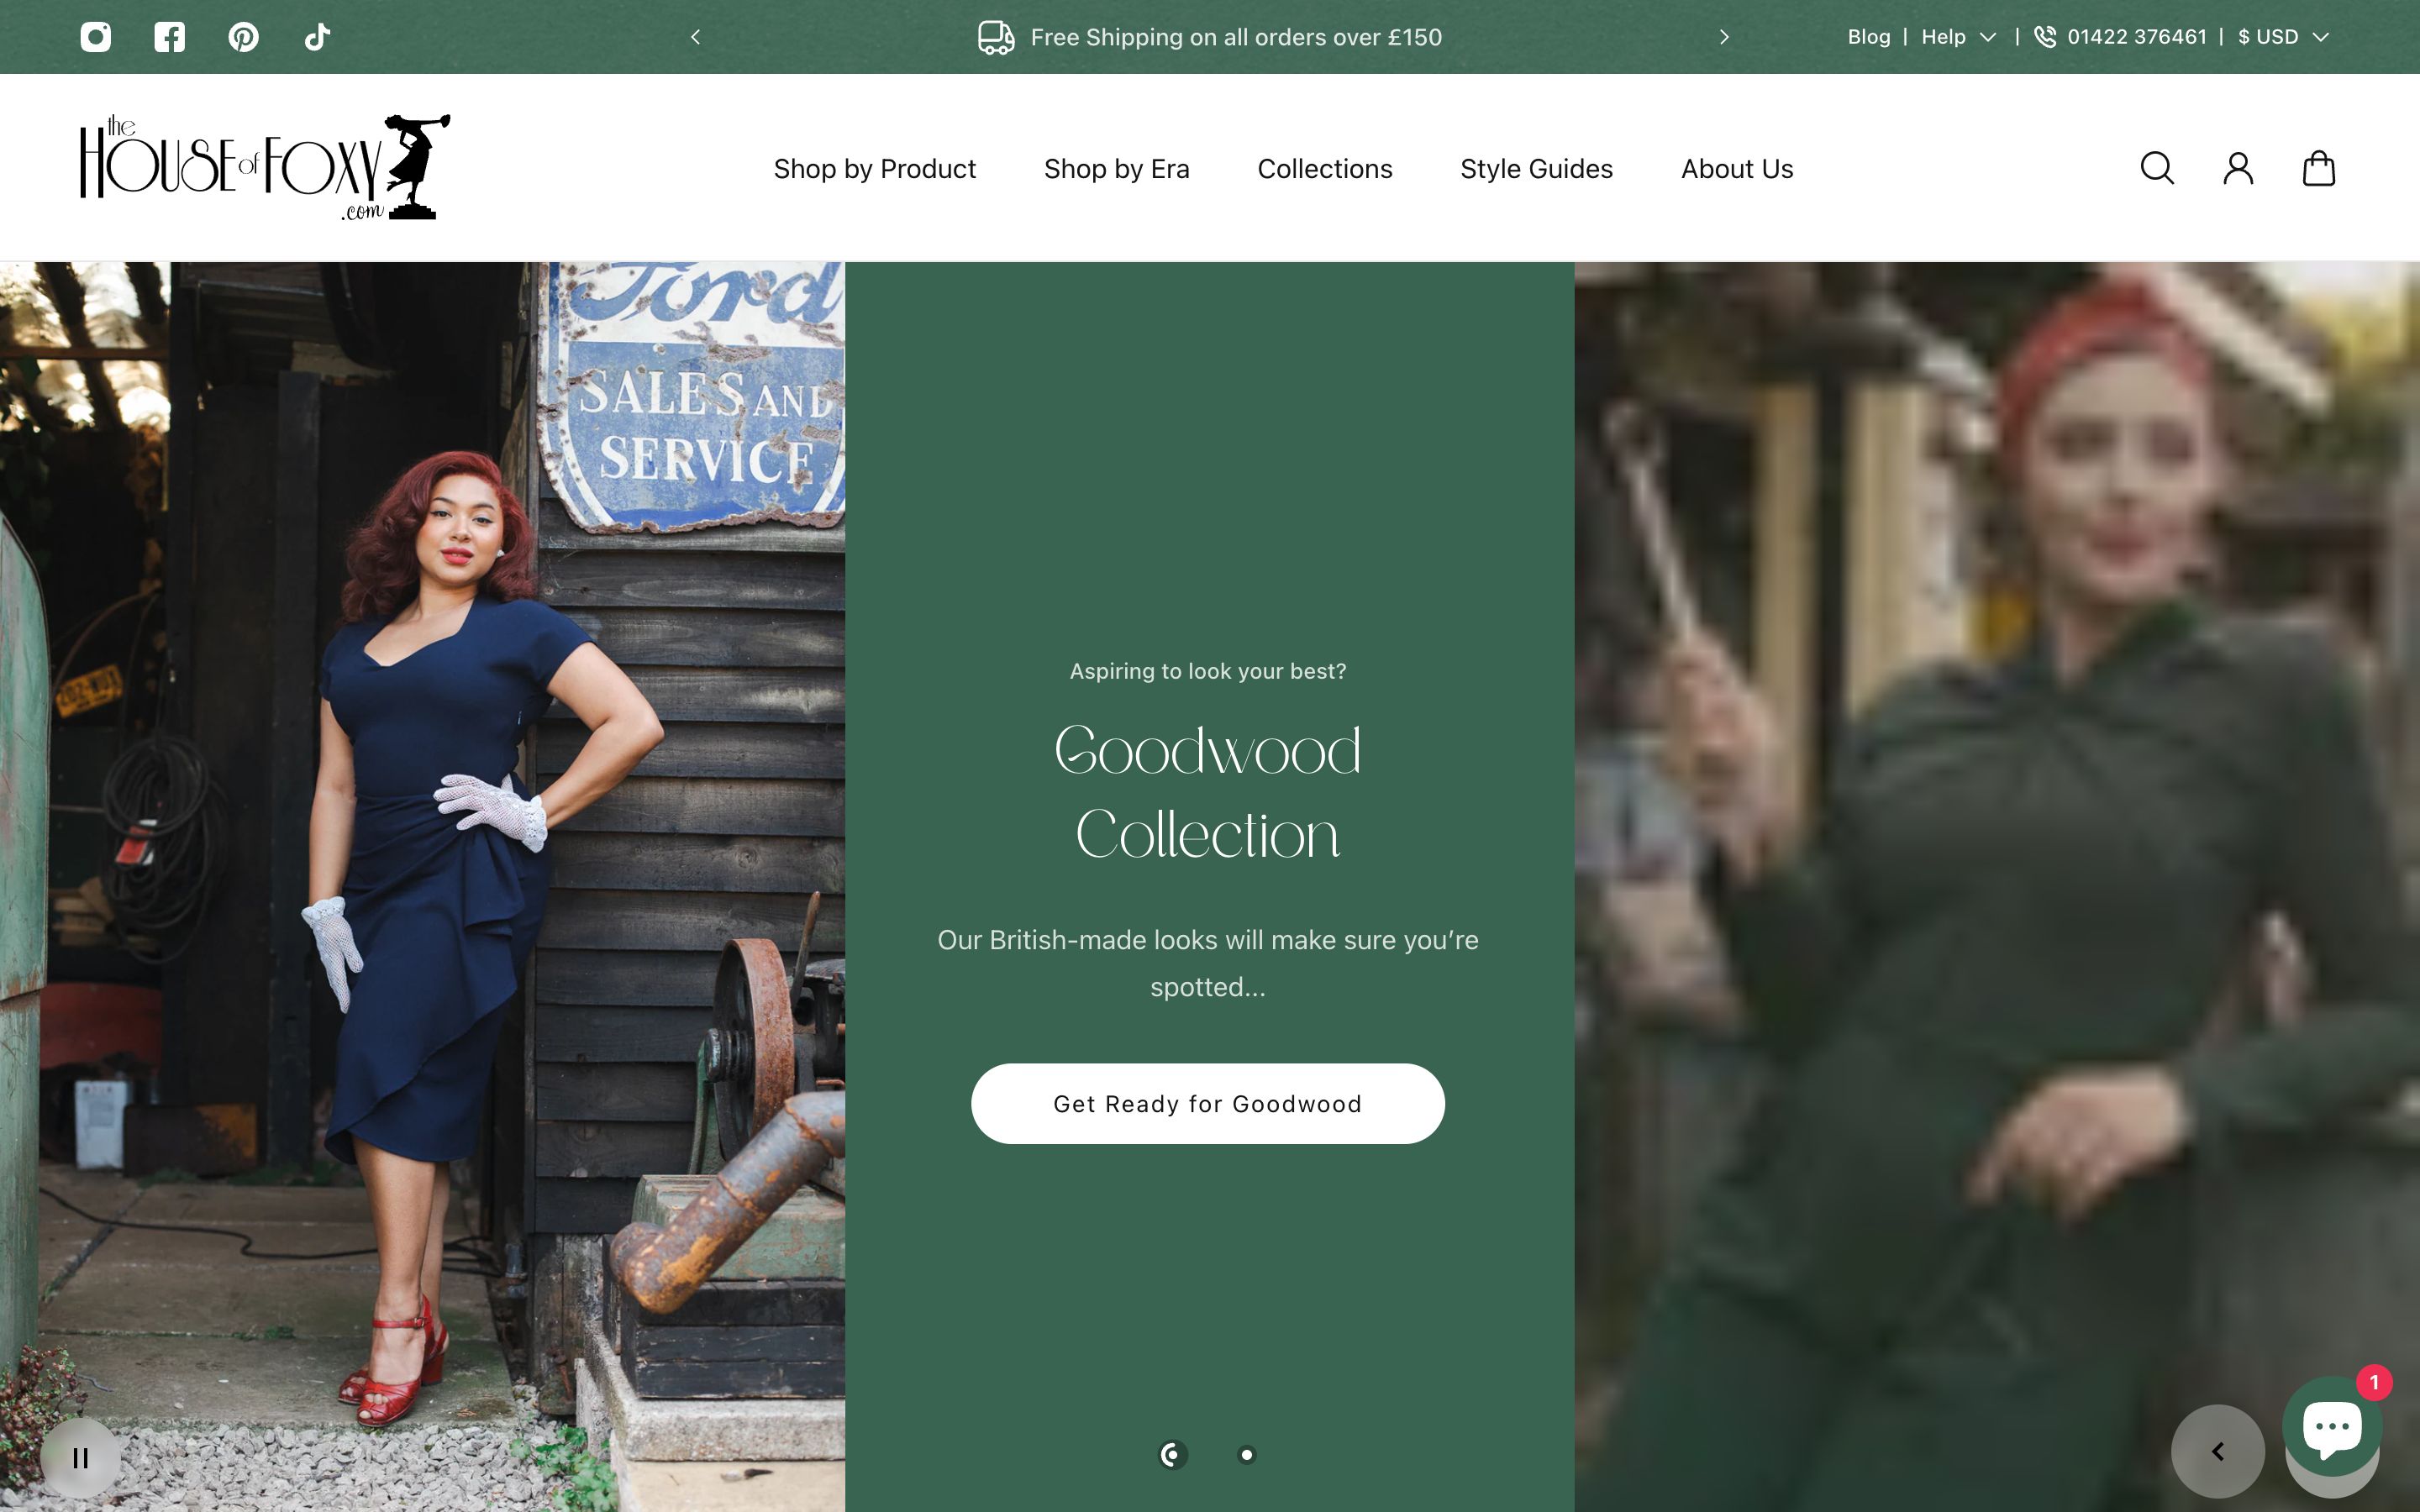Open the chat bubble widget
2420x1512 pixels.
[x=2332, y=1426]
